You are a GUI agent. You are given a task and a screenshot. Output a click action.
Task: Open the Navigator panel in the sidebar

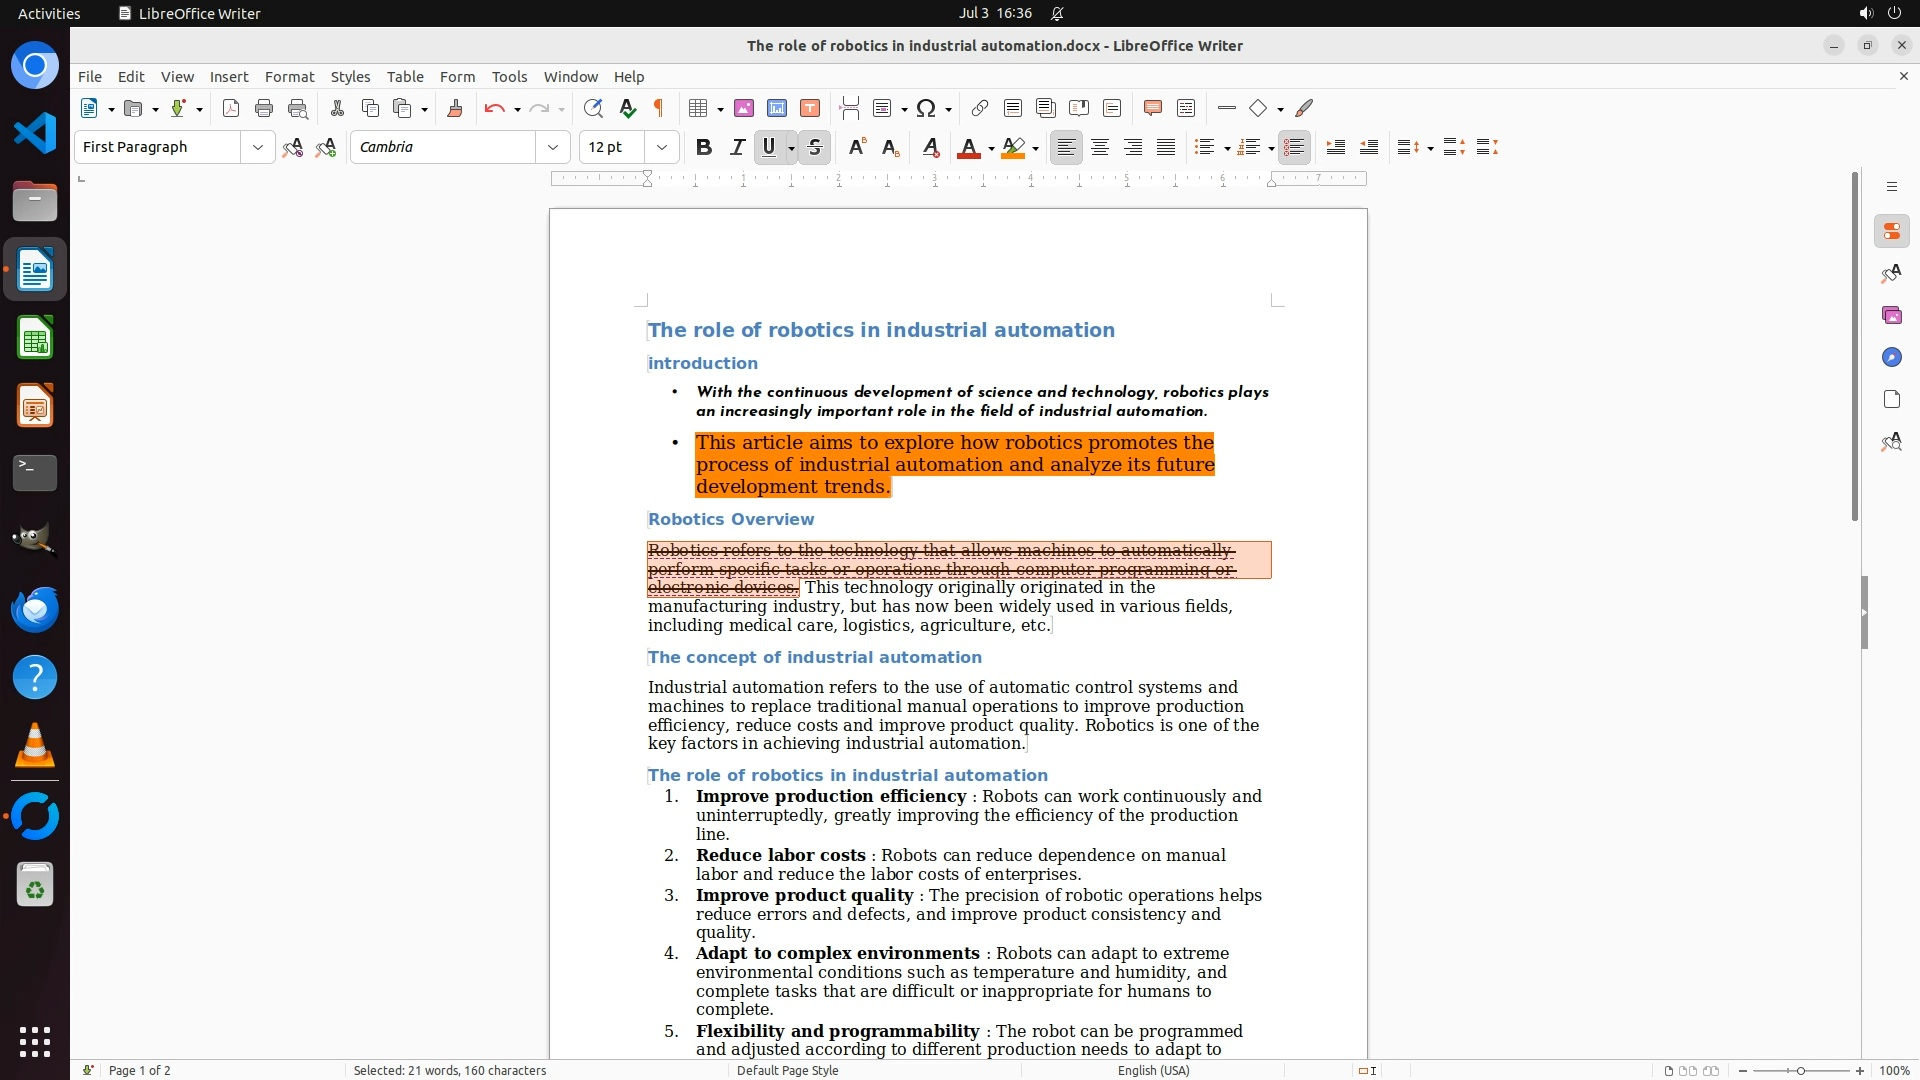[1891, 358]
